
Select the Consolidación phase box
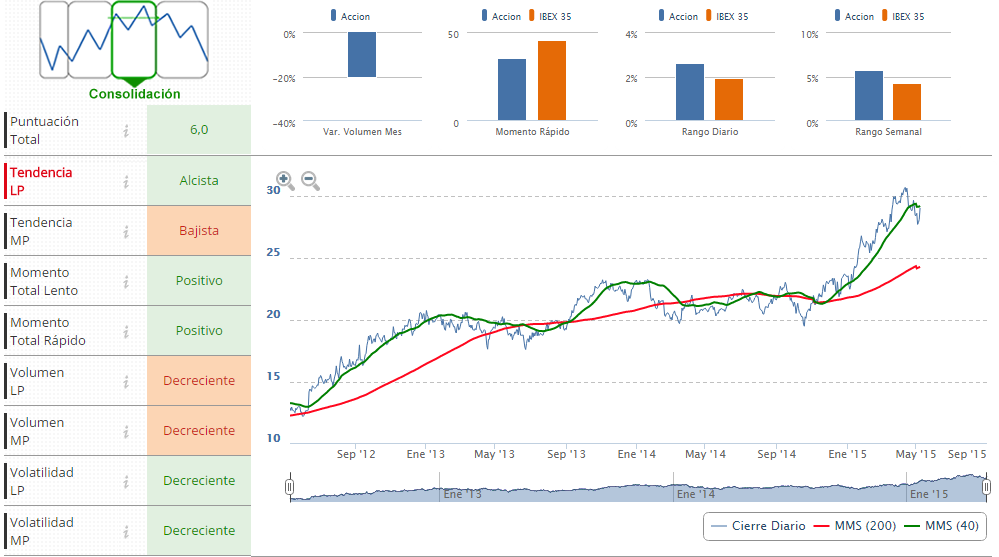click(134, 40)
